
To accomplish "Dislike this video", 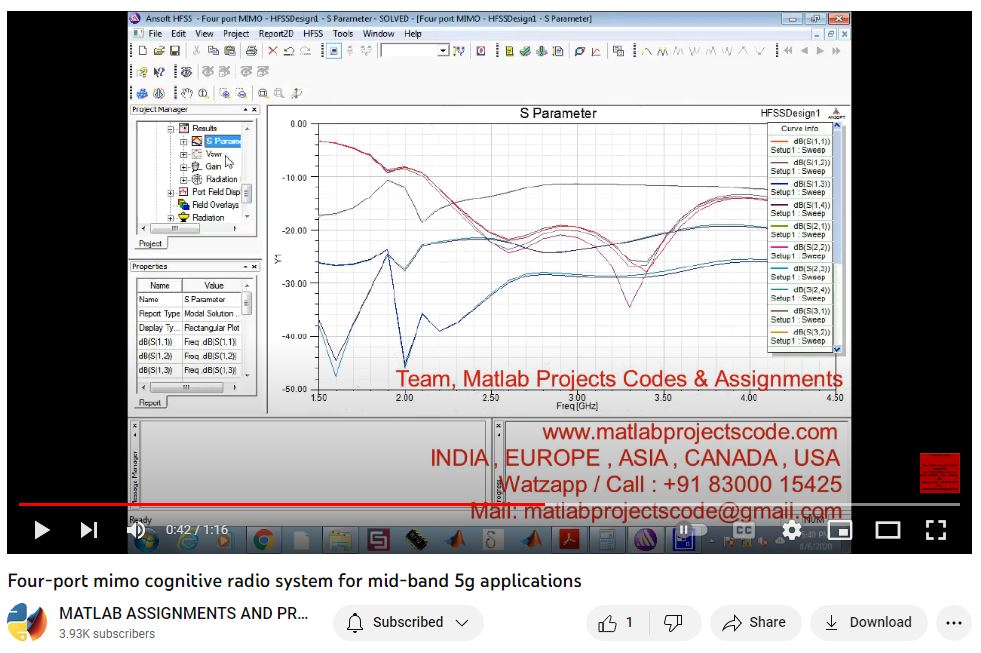I will (x=673, y=622).
